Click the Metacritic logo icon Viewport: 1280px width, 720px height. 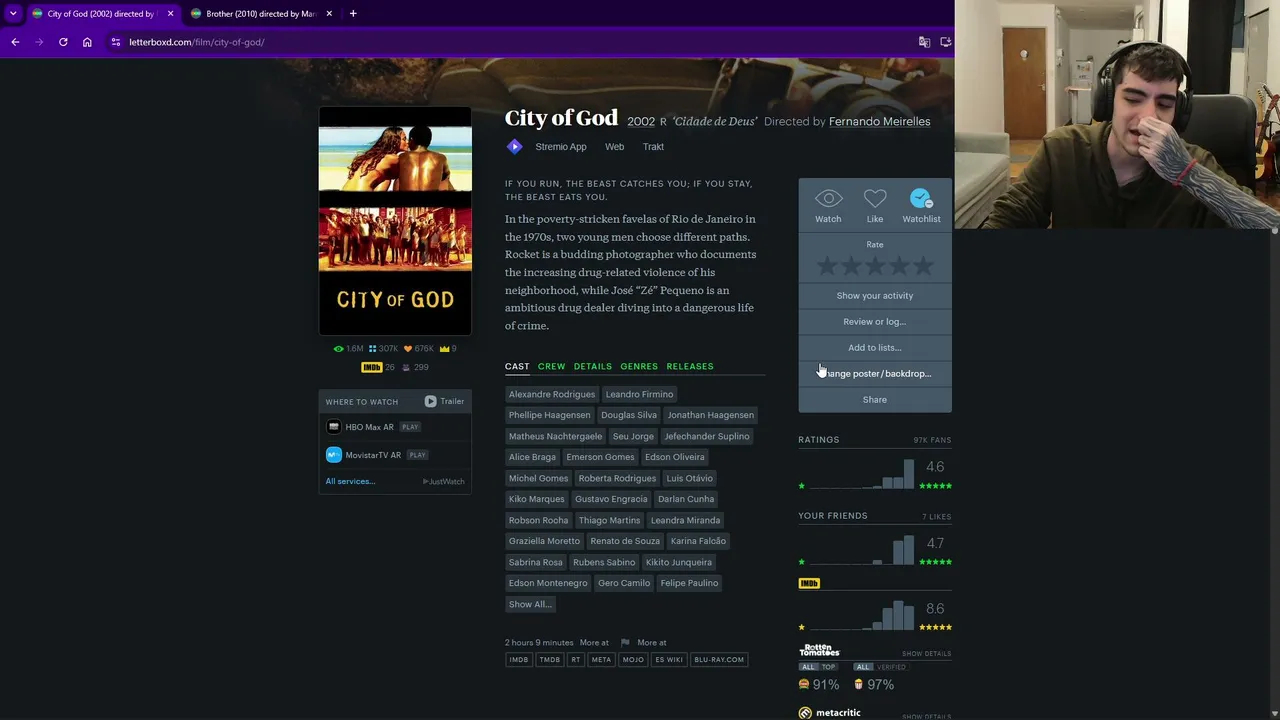[x=805, y=713]
